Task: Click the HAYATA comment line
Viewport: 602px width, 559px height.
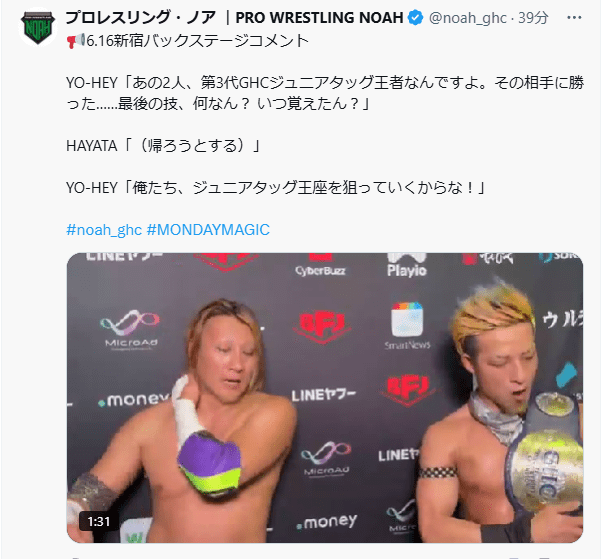Action: click(x=164, y=146)
